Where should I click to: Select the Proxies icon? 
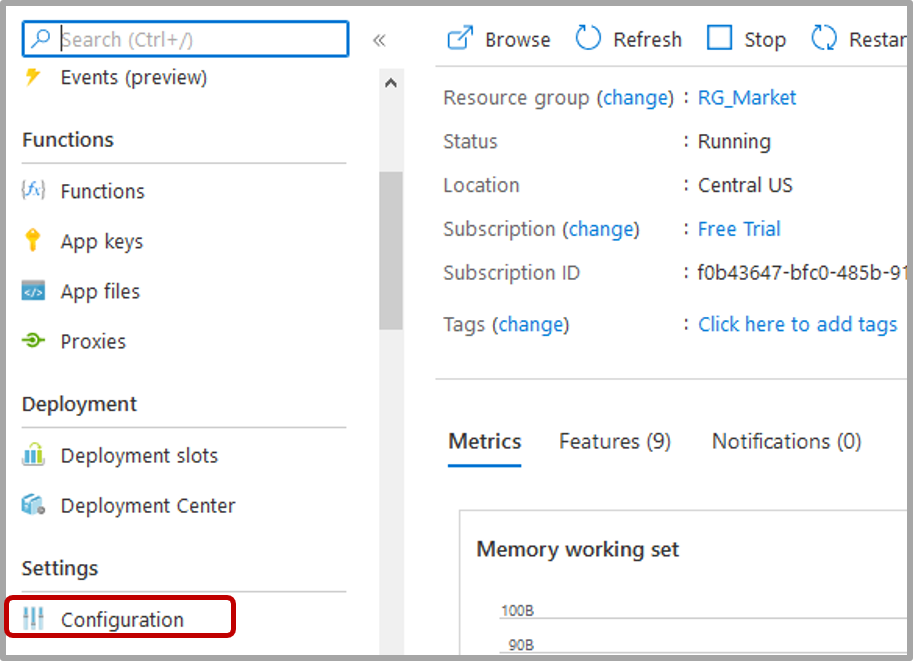pos(33,341)
